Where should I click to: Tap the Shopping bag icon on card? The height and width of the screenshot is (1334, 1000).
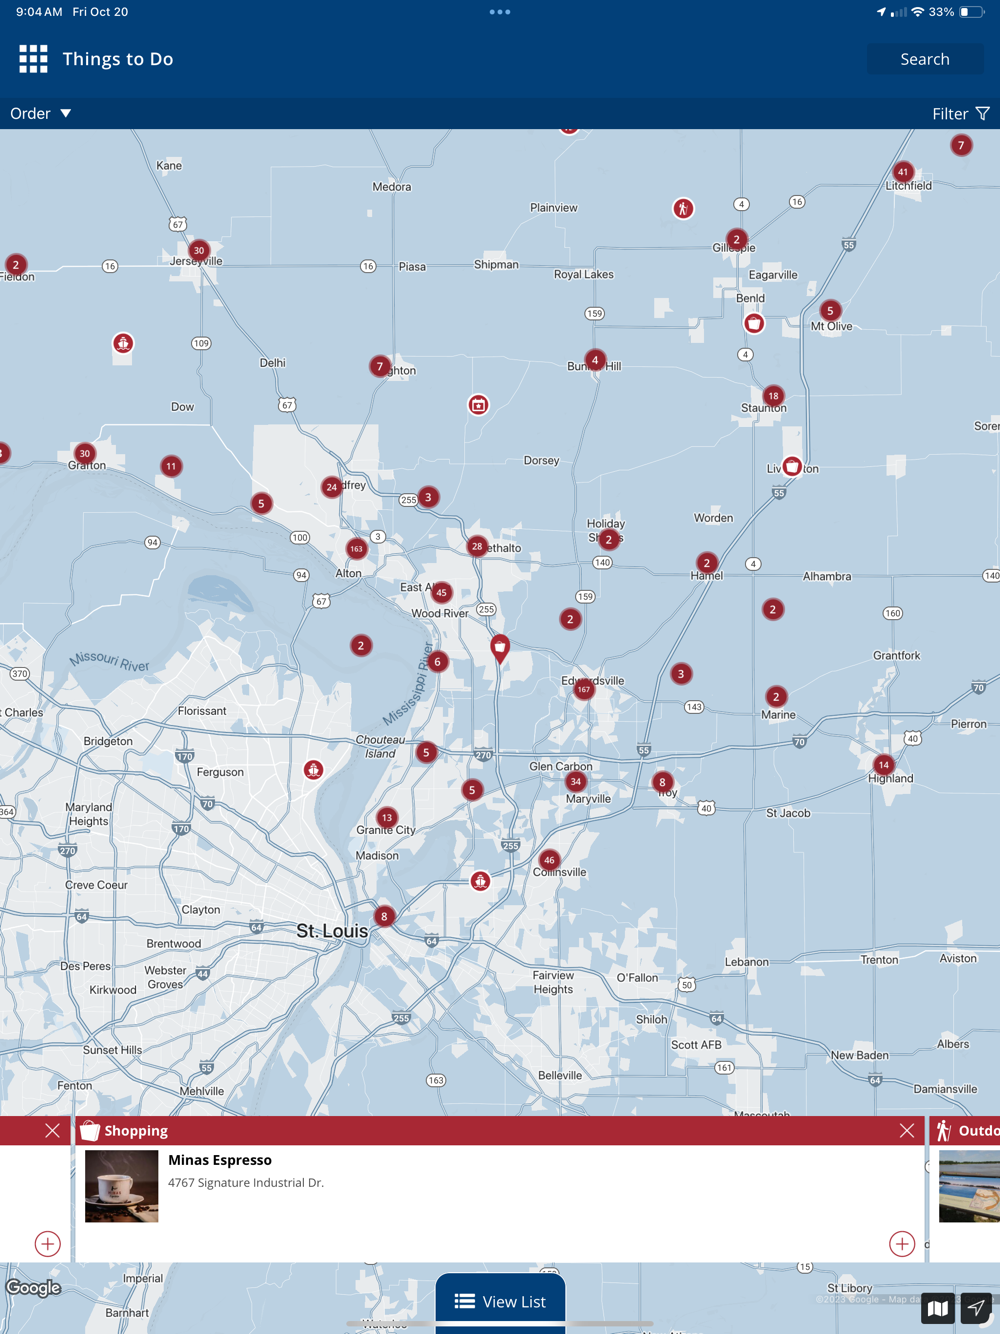point(90,1131)
